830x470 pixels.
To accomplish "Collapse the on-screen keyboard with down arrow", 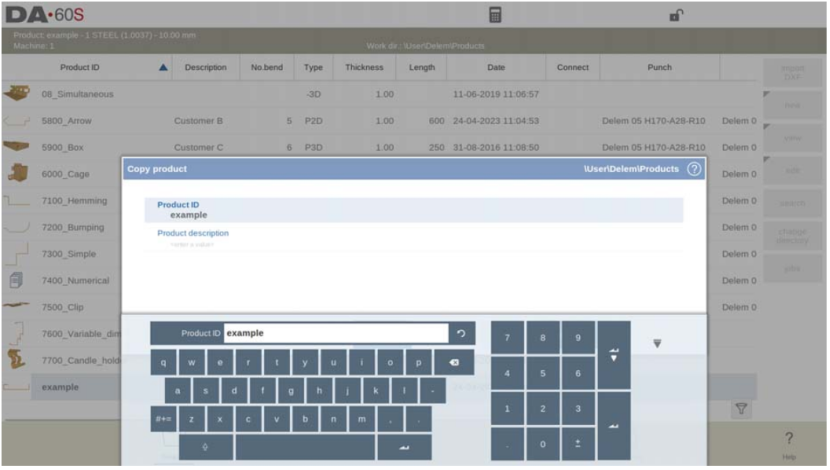I will click(657, 343).
